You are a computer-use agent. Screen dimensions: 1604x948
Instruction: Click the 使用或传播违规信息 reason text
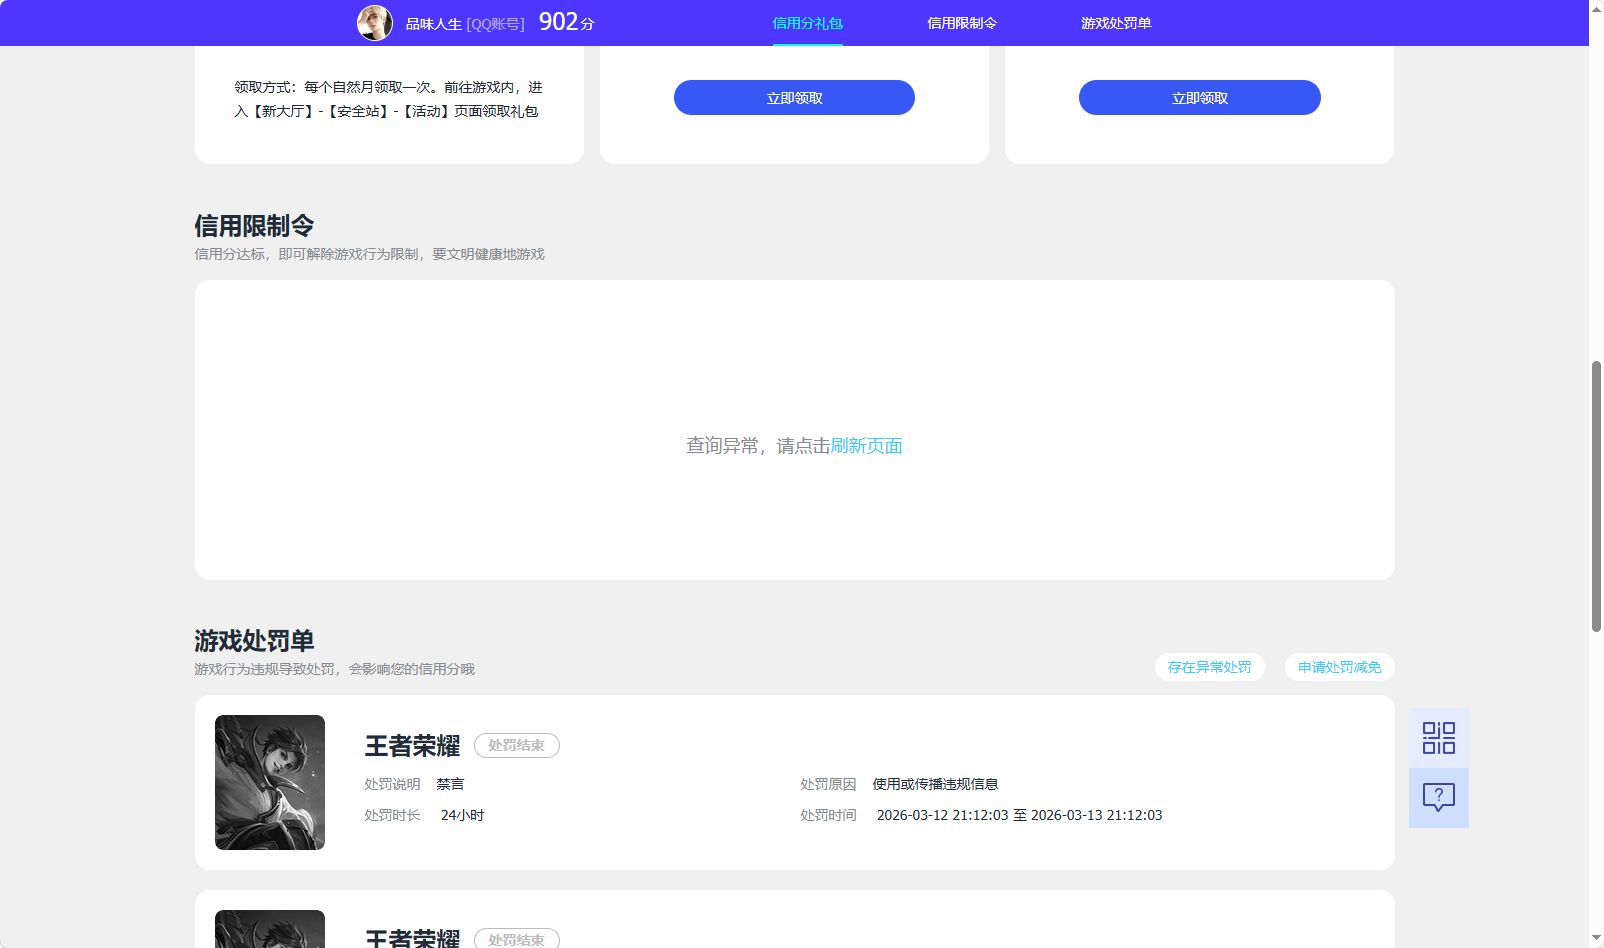[936, 784]
